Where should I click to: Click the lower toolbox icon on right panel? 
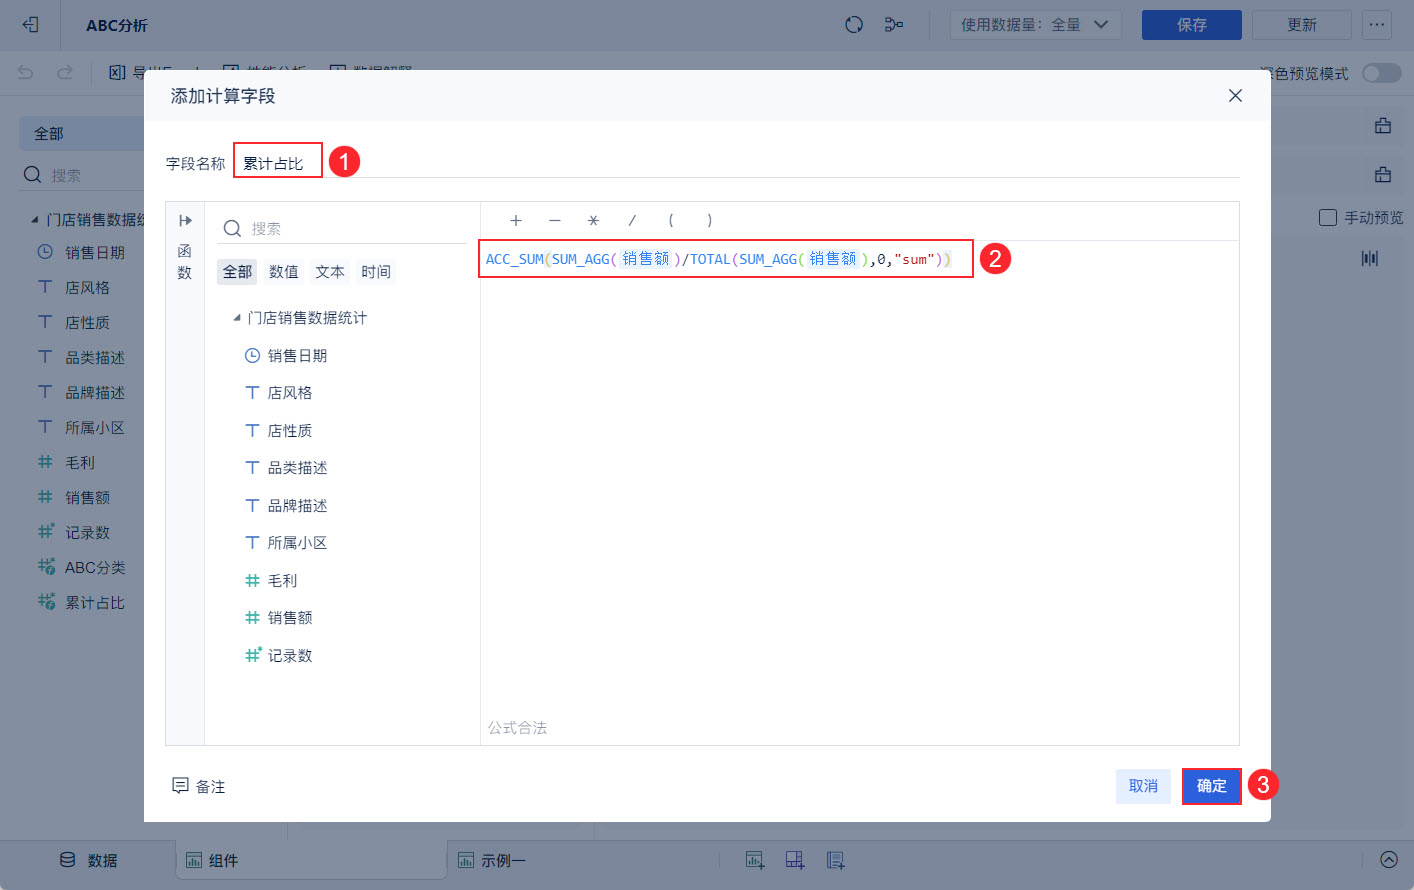tap(1383, 175)
